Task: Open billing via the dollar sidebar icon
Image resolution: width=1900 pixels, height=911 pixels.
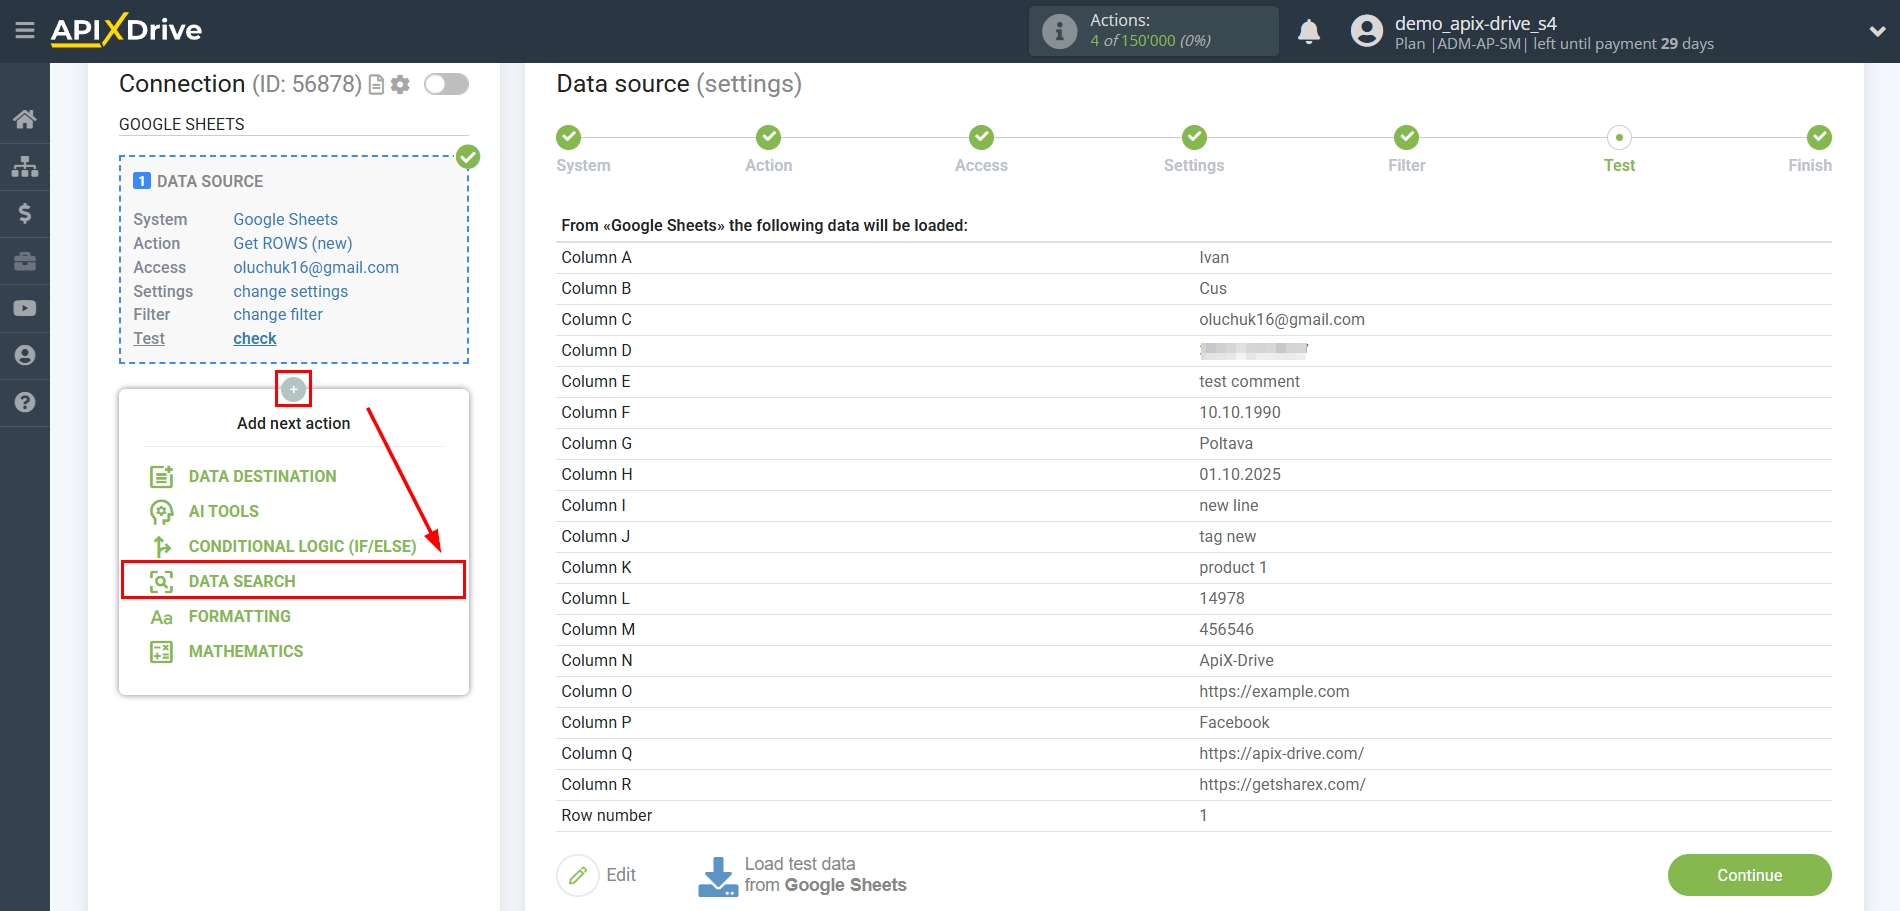Action: [x=25, y=213]
